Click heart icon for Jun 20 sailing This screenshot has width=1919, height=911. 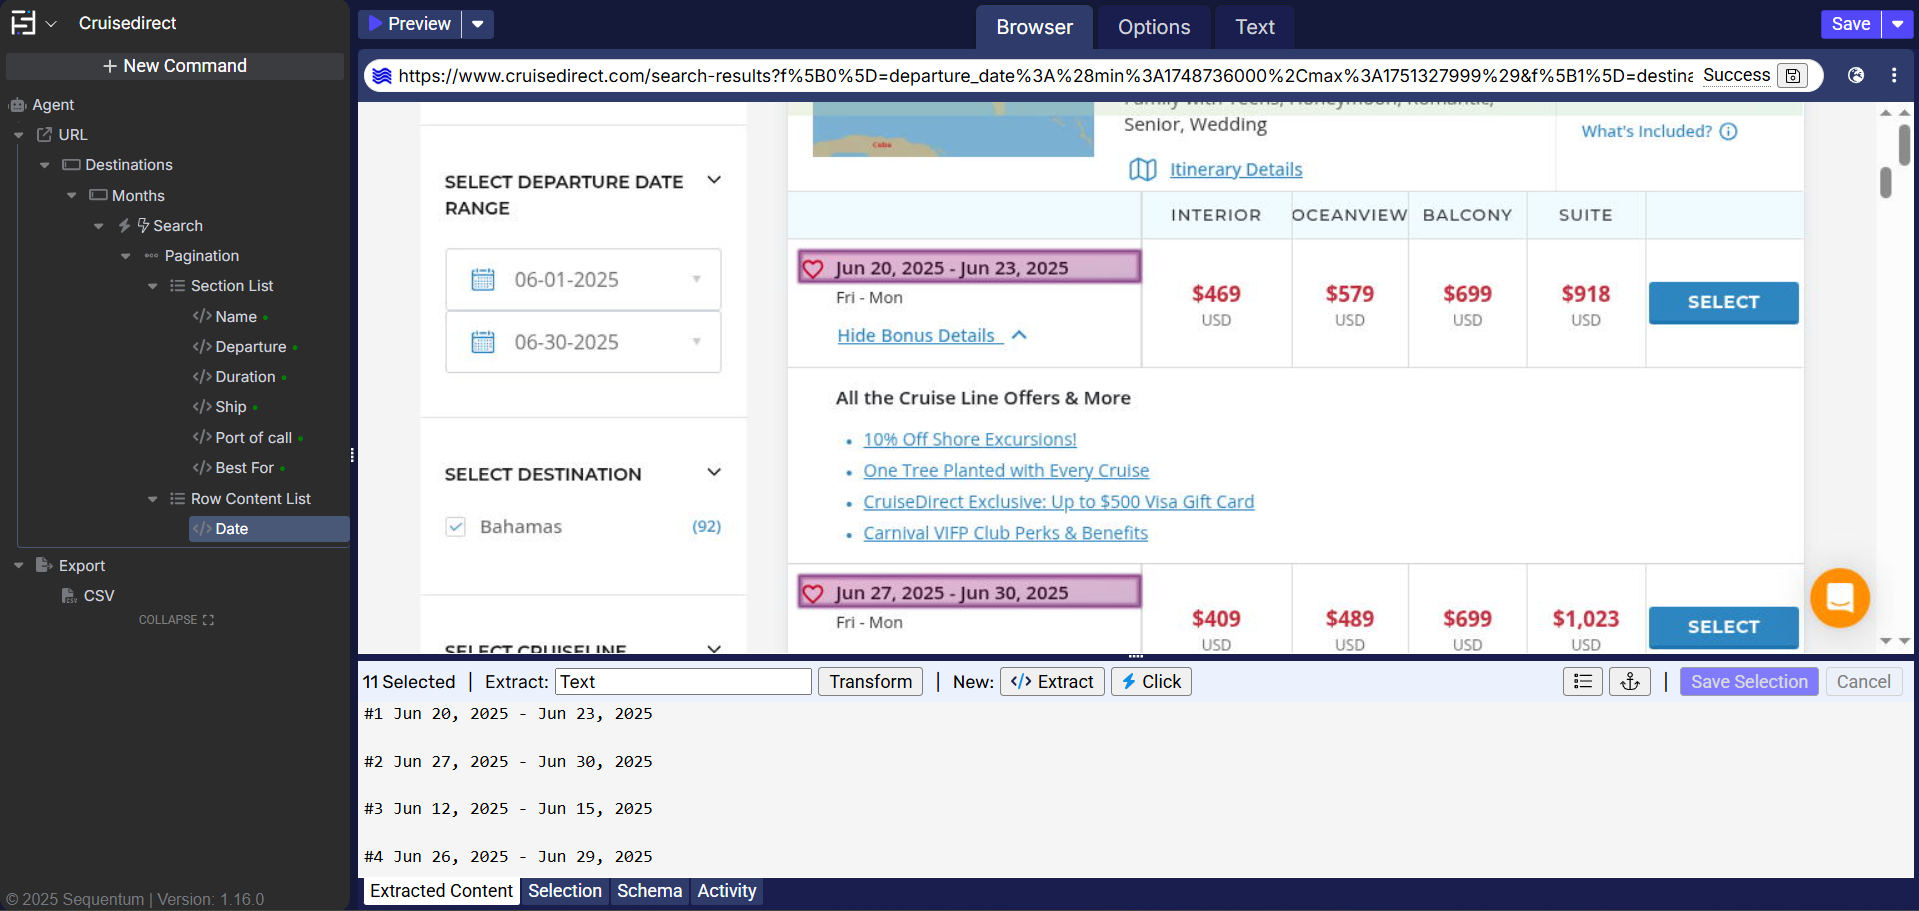(813, 269)
